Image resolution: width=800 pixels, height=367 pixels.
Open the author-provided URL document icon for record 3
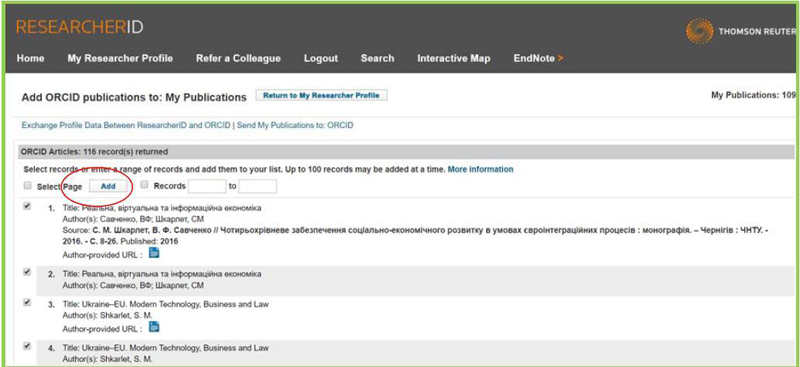click(154, 327)
